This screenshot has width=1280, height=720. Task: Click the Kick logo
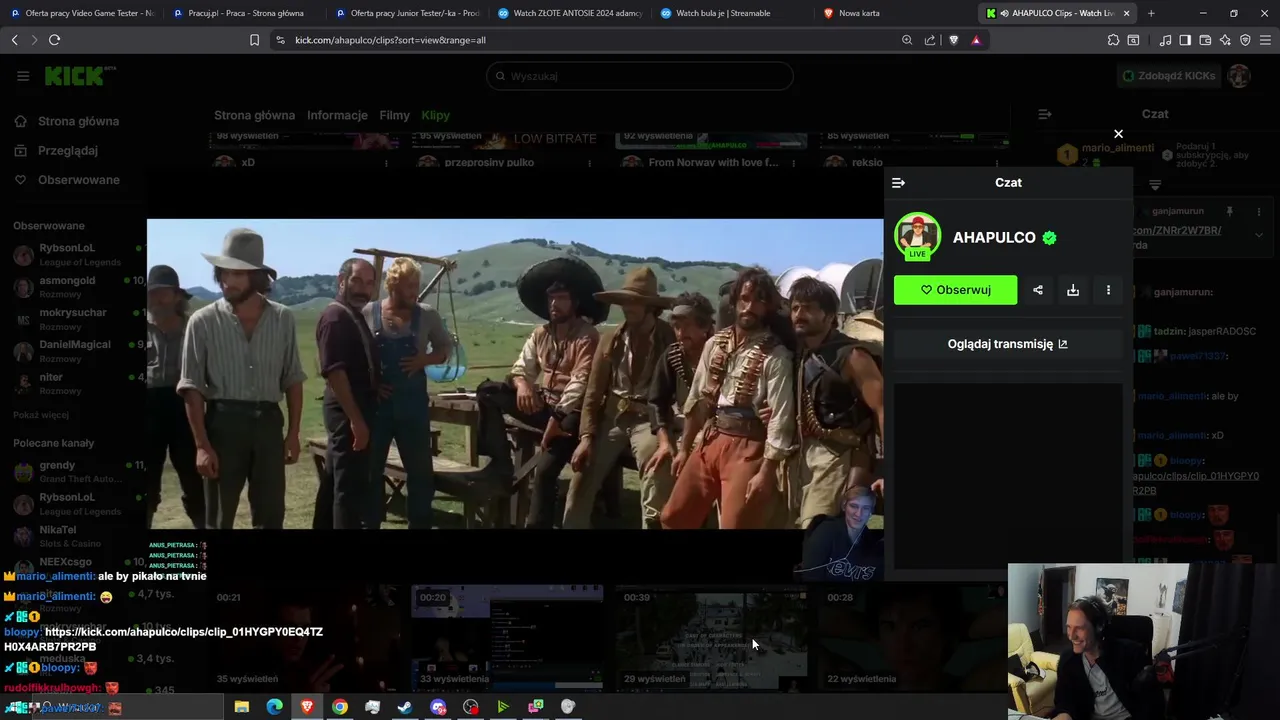[79, 76]
